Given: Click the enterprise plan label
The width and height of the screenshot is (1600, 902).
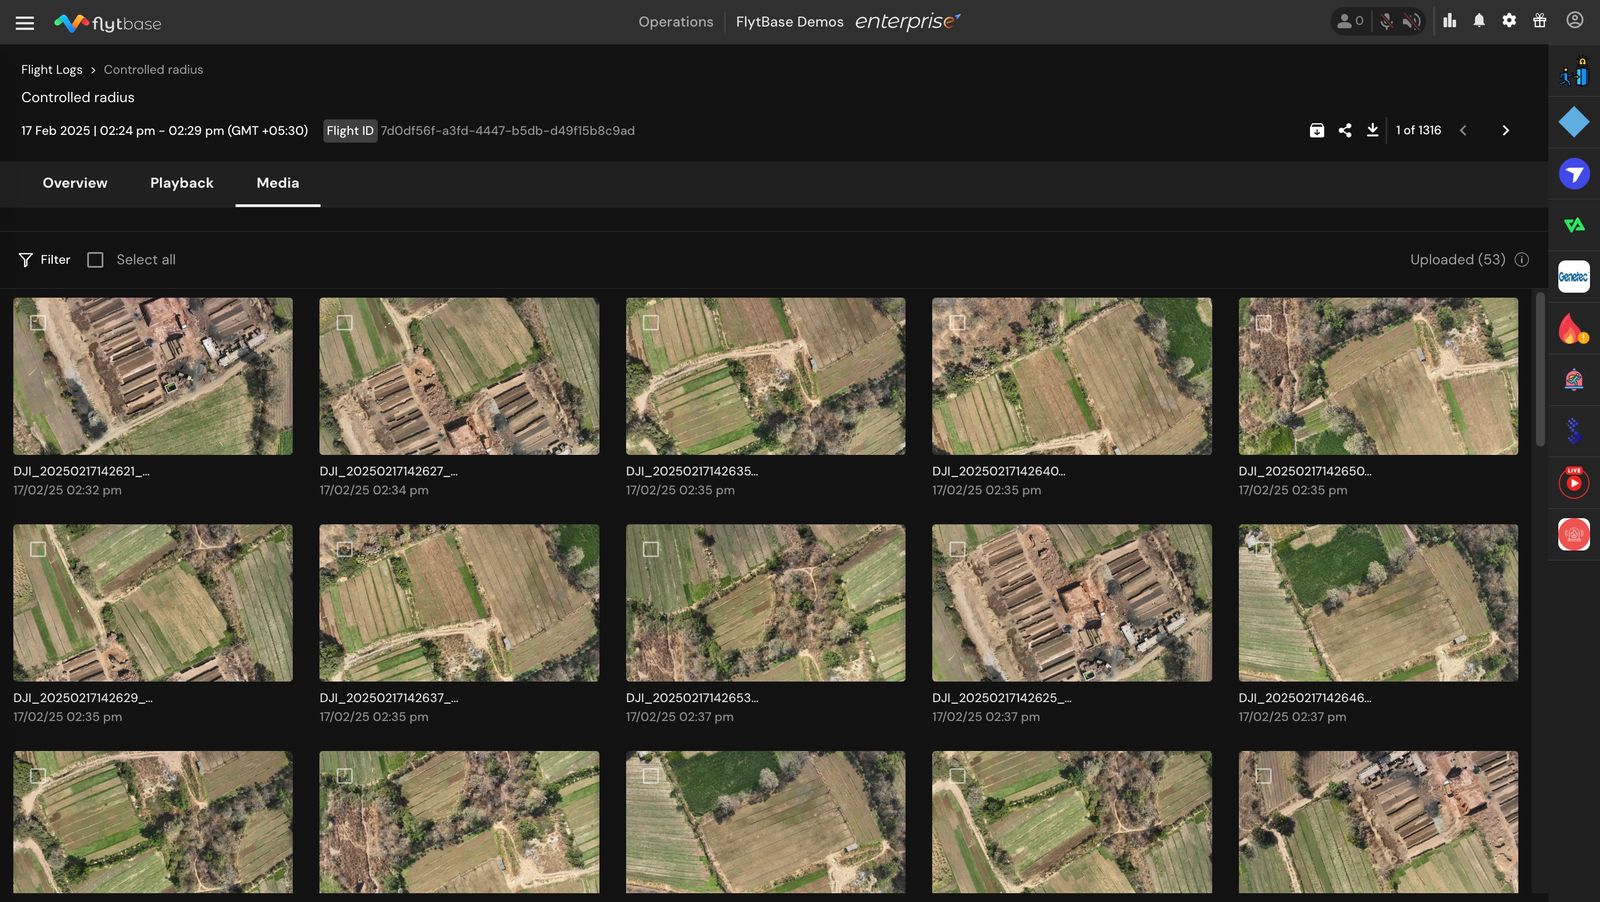Looking at the screenshot, I should coord(908,21).
